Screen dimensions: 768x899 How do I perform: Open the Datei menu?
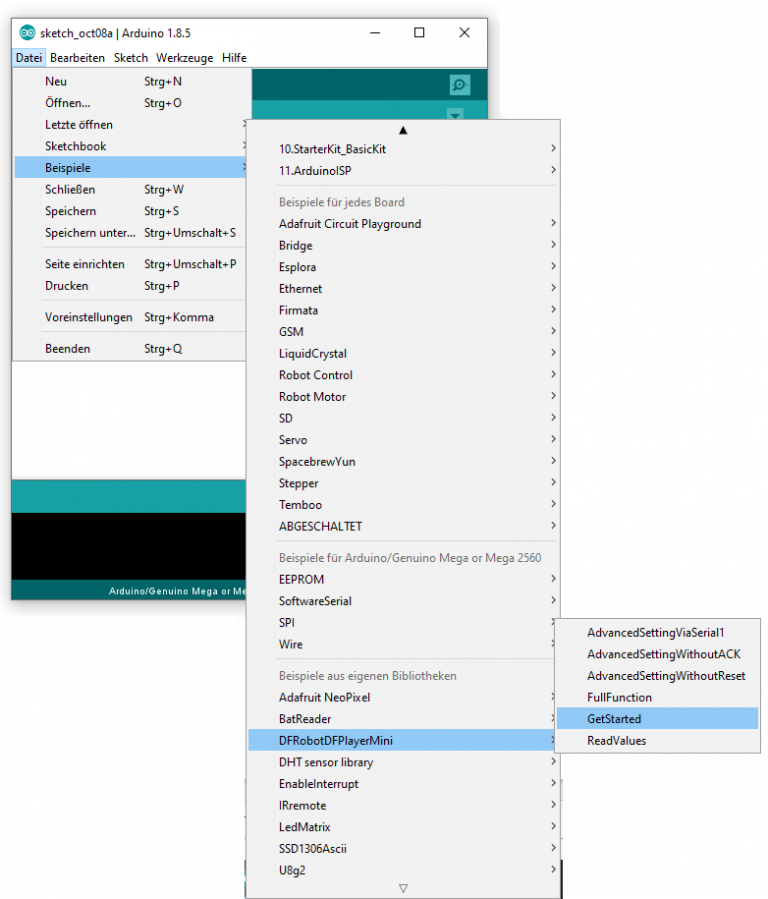pyautogui.click(x=29, y=57)
